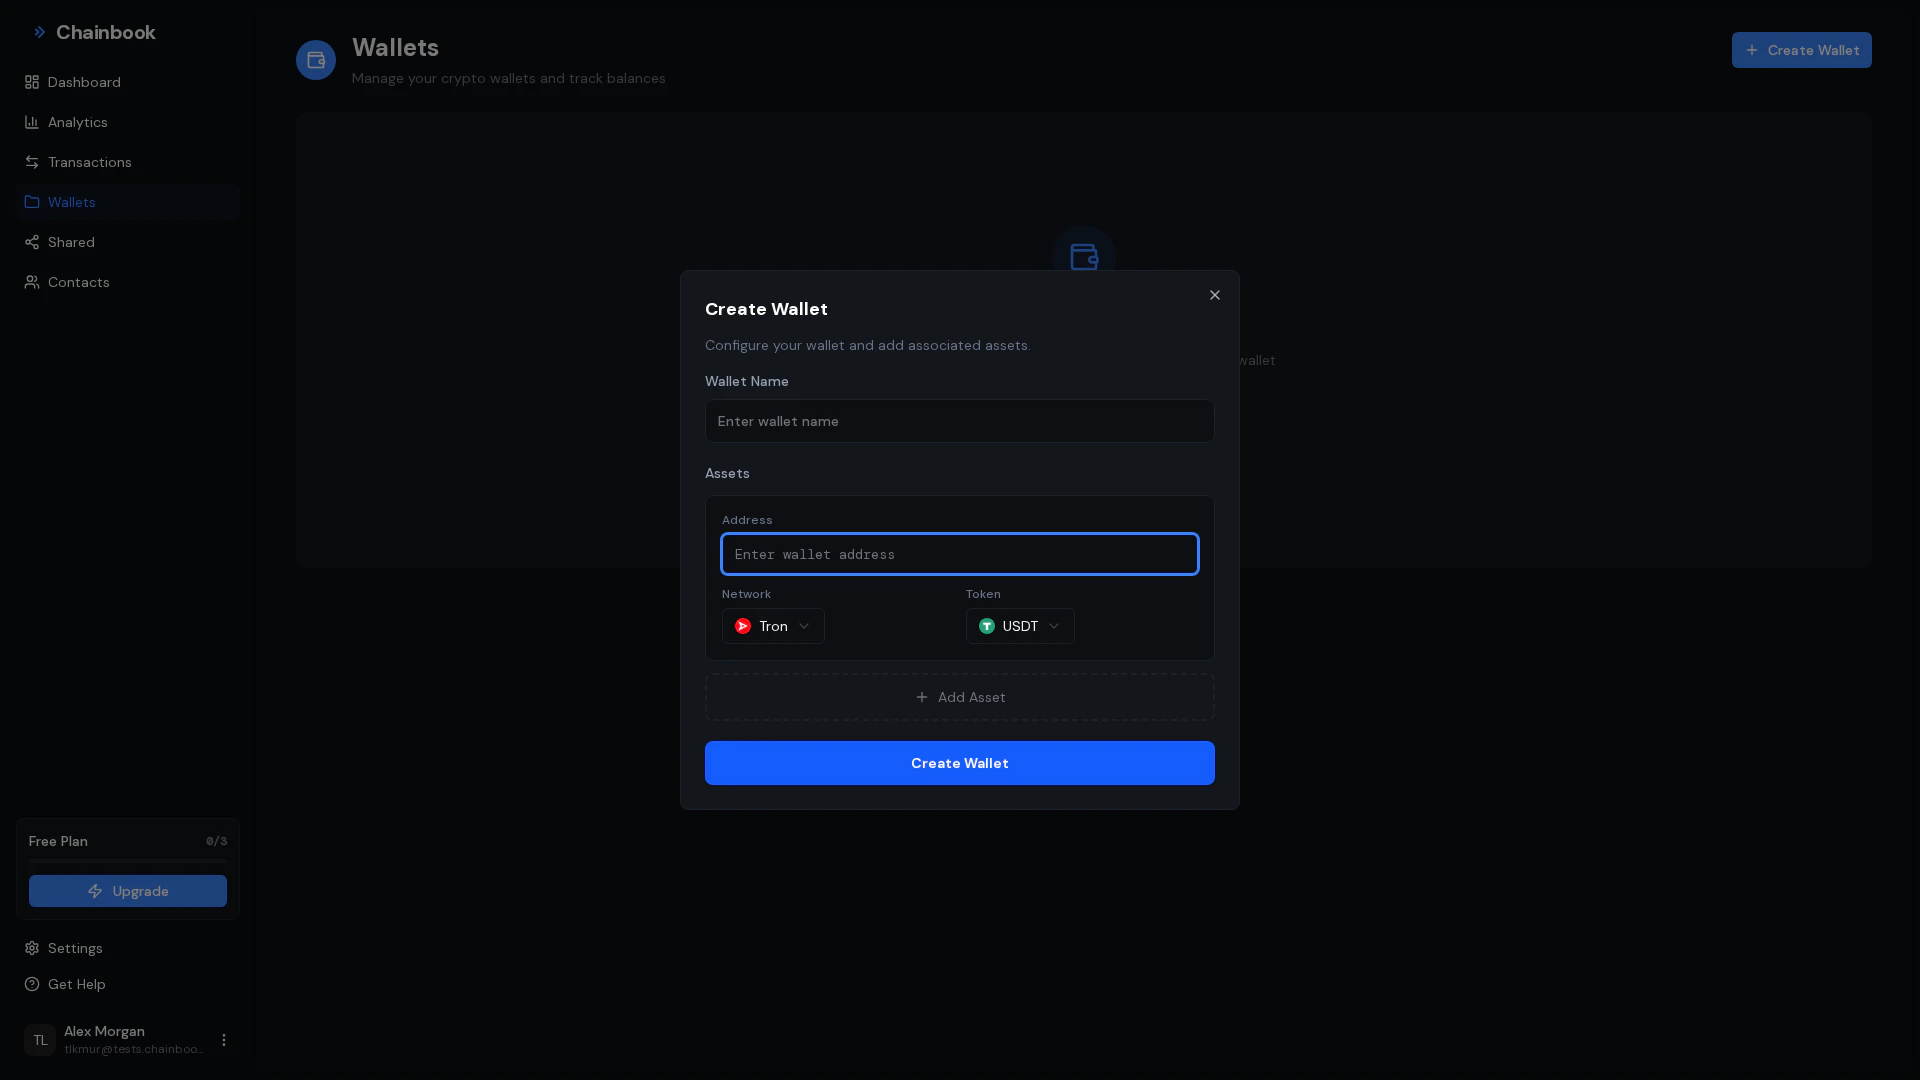Image resolution: width=1920 pixels, height=1080 pixels.
Task: Click the Get Help question mark icon
Action: 32,984
